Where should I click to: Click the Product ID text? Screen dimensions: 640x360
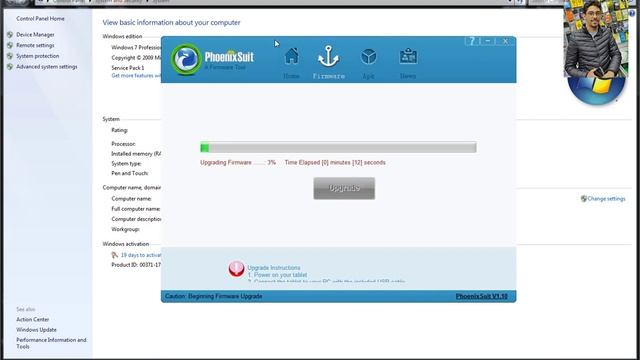[136, 265]
